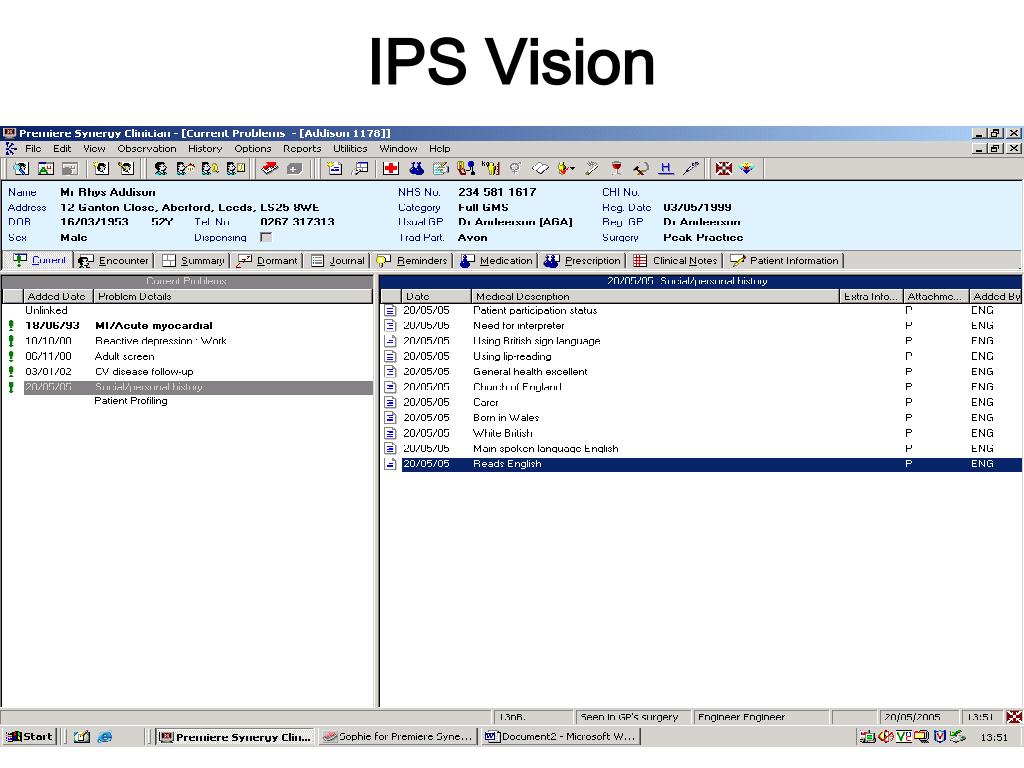Select the Using British sign language entry
This screenshot has width=1024, height=768.
701,341
